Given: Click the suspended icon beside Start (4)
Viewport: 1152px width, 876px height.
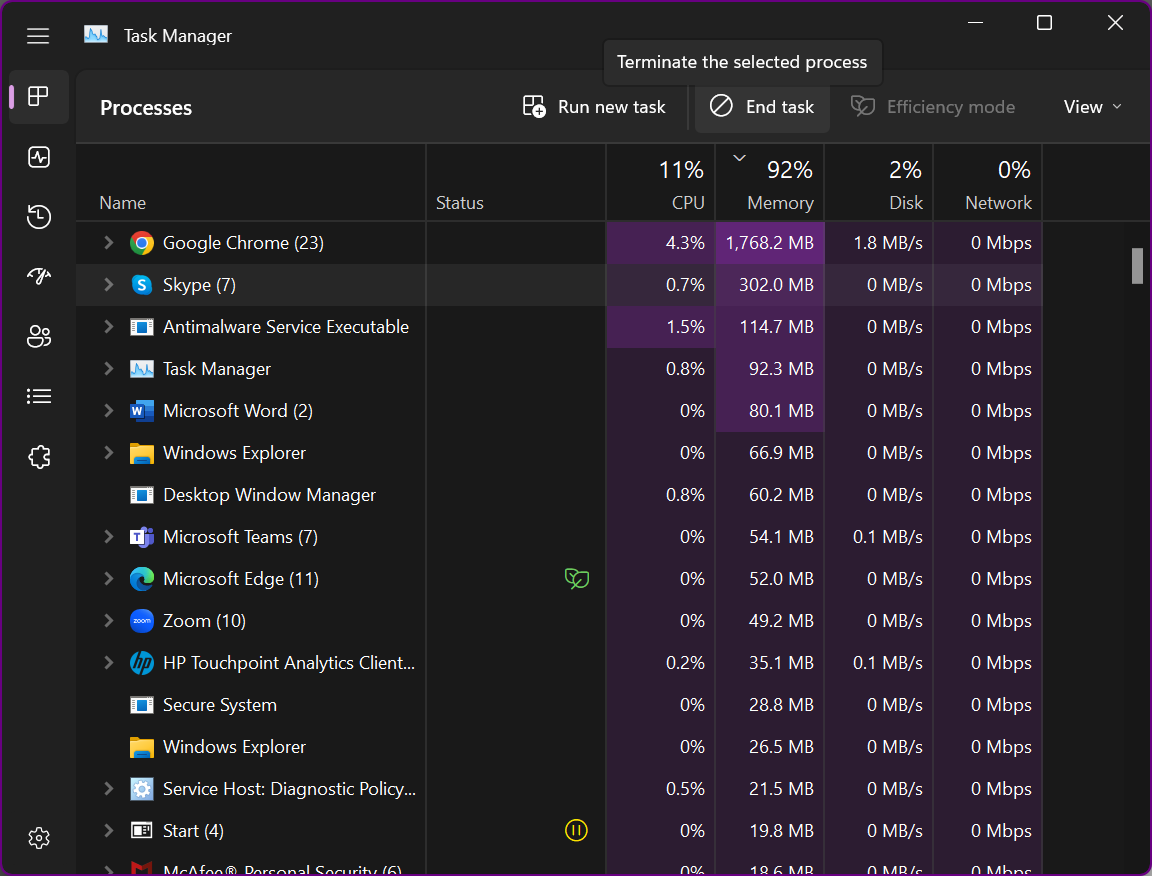Looking at the screenshot, I should click(x=576, y=830).
